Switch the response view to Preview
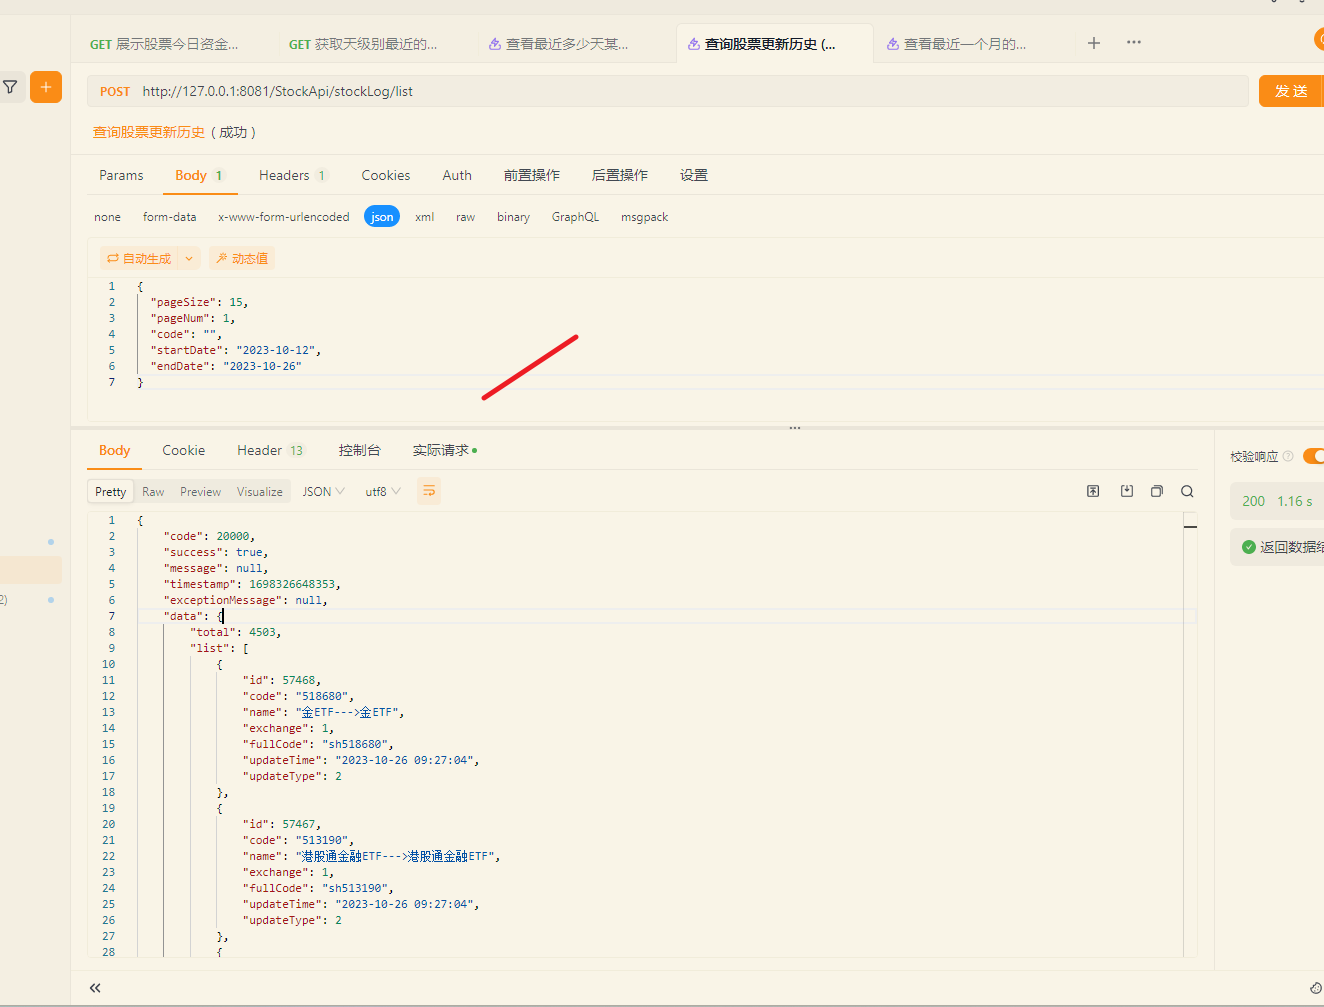 point(200,491)
